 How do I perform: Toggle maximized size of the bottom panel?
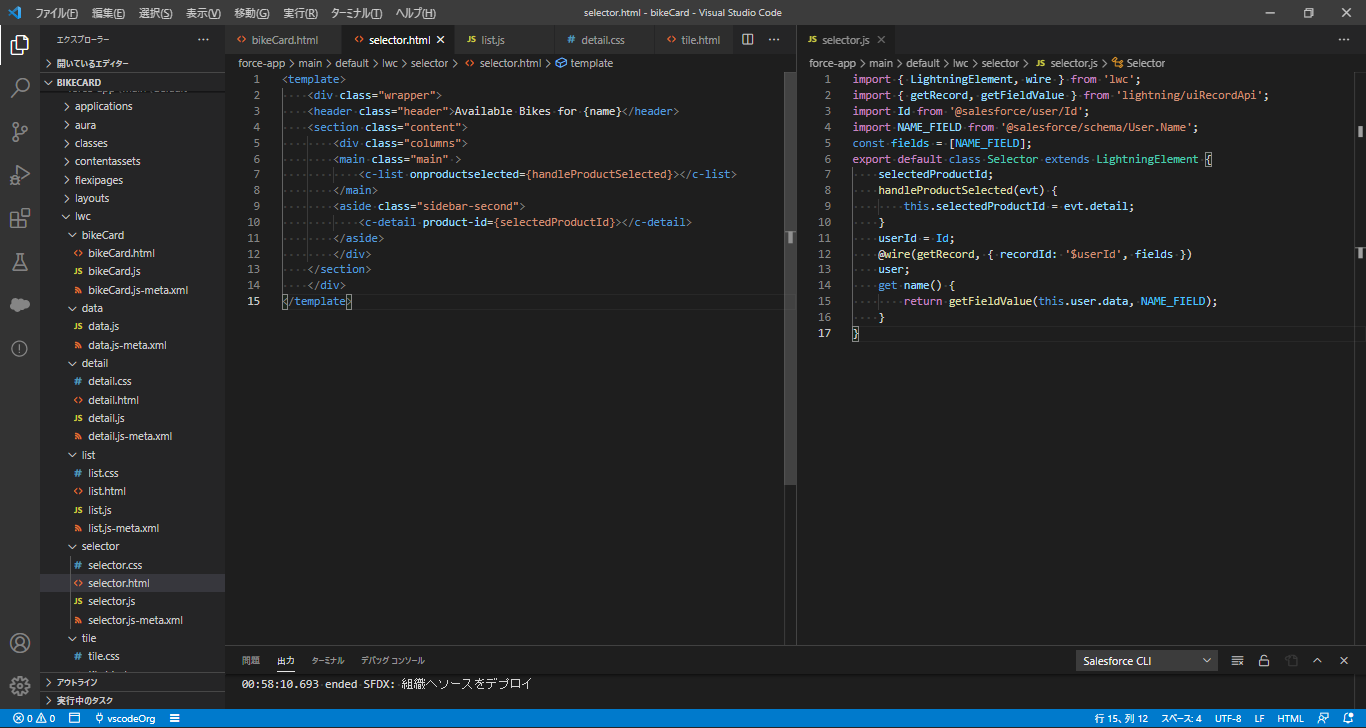click(1317, 661)
